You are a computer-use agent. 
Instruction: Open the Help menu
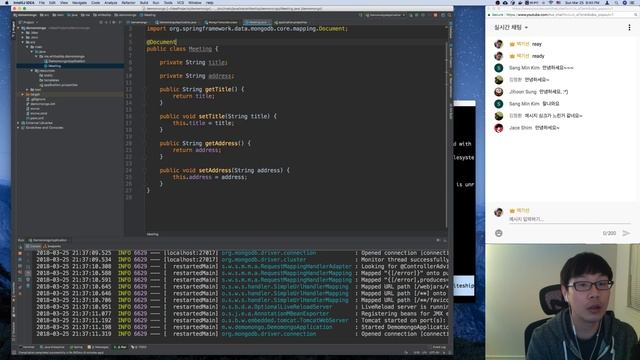click(209, 2)
